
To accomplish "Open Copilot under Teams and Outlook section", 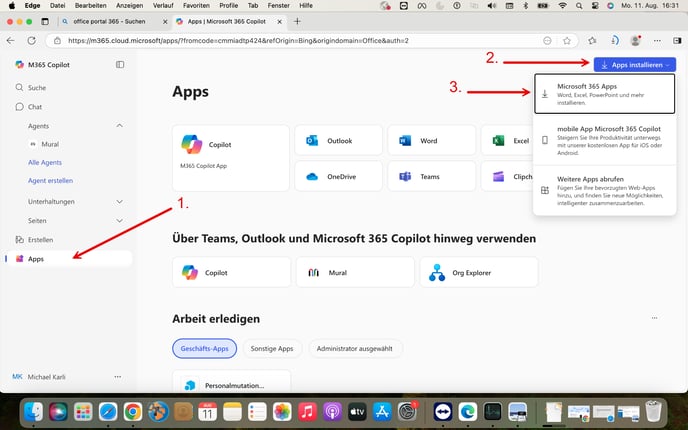I will click(x=231, y=272).
